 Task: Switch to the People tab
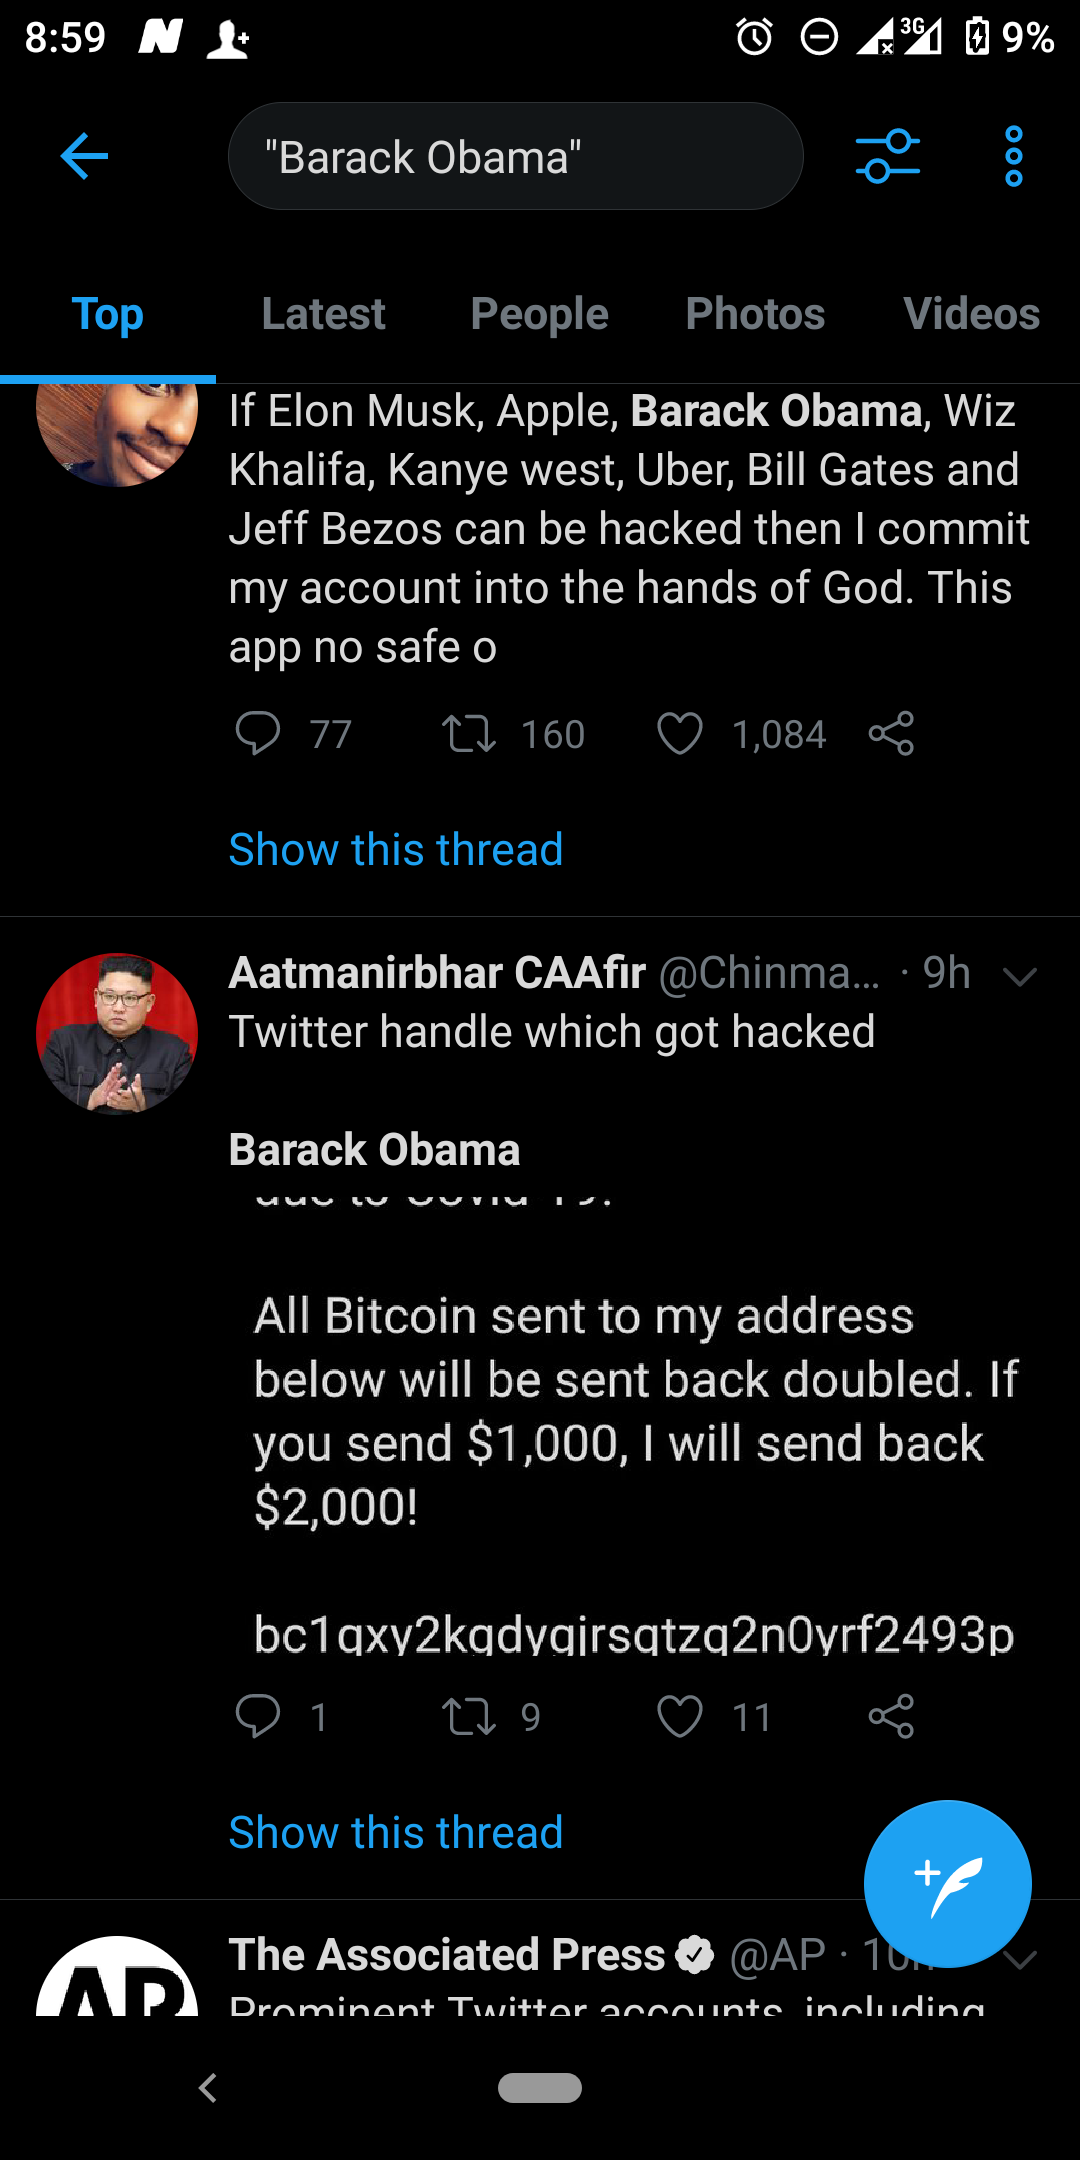click(539, 314)
